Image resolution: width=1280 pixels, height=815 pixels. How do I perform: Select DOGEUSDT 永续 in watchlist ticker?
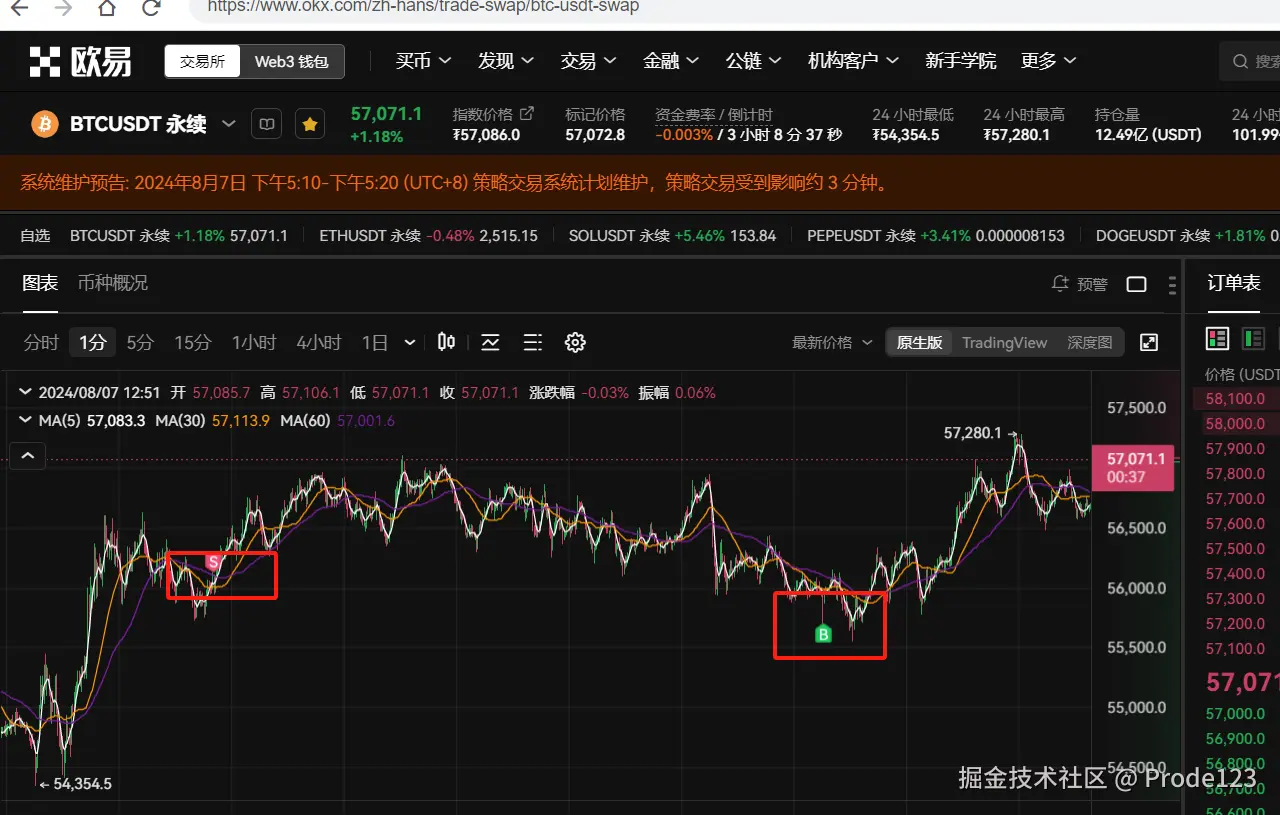[1187, 236]
